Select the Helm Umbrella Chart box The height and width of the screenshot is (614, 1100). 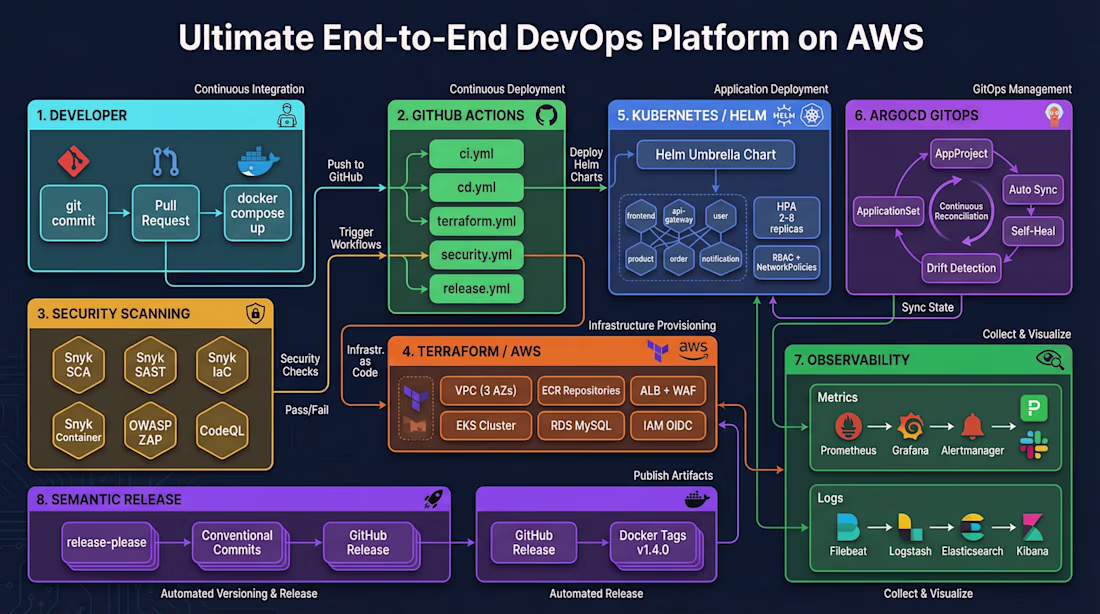(x=716, y=154)
